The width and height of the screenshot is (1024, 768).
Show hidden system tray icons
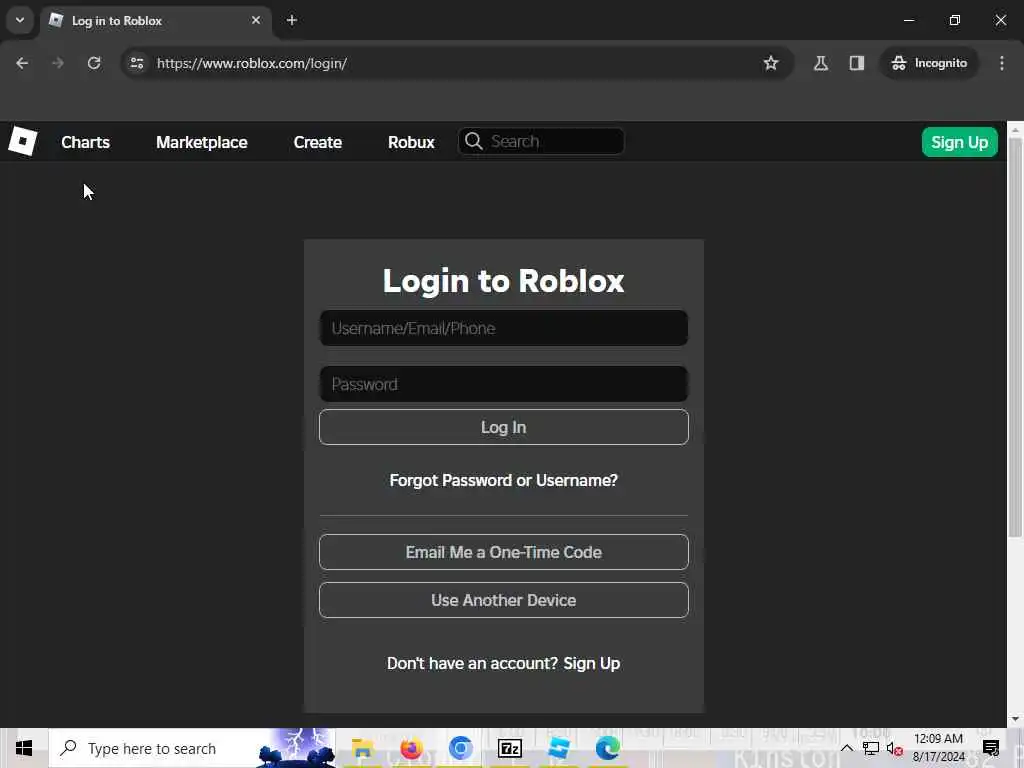[x=846, y=748]
